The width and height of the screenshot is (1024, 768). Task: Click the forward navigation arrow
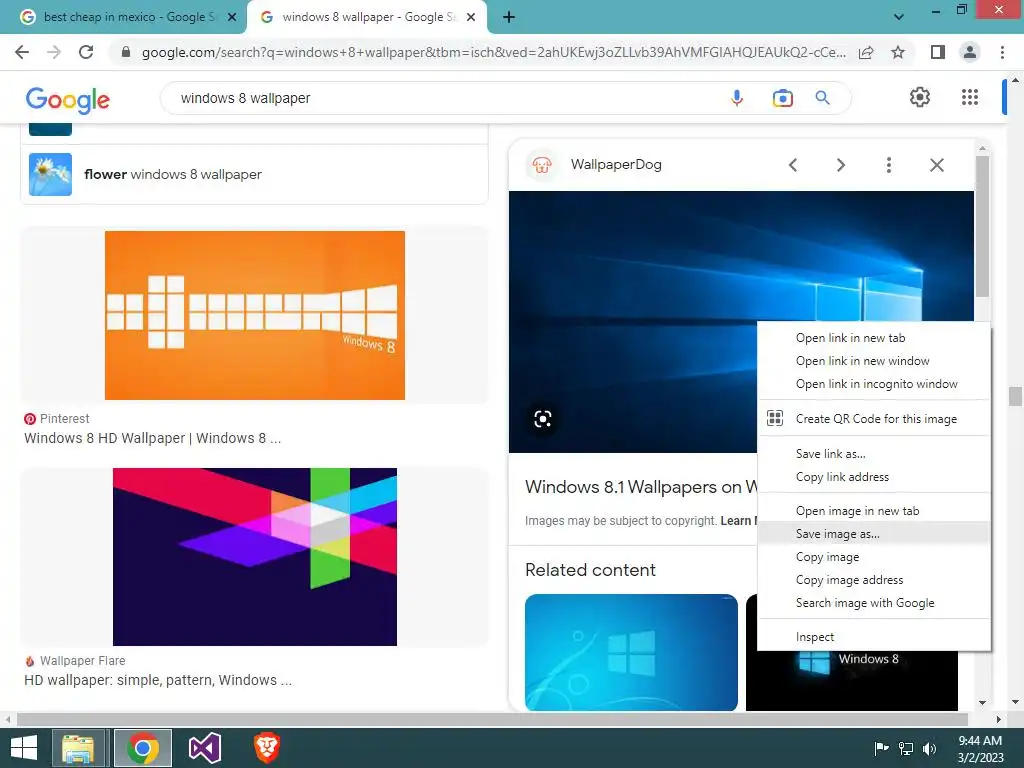54,52
